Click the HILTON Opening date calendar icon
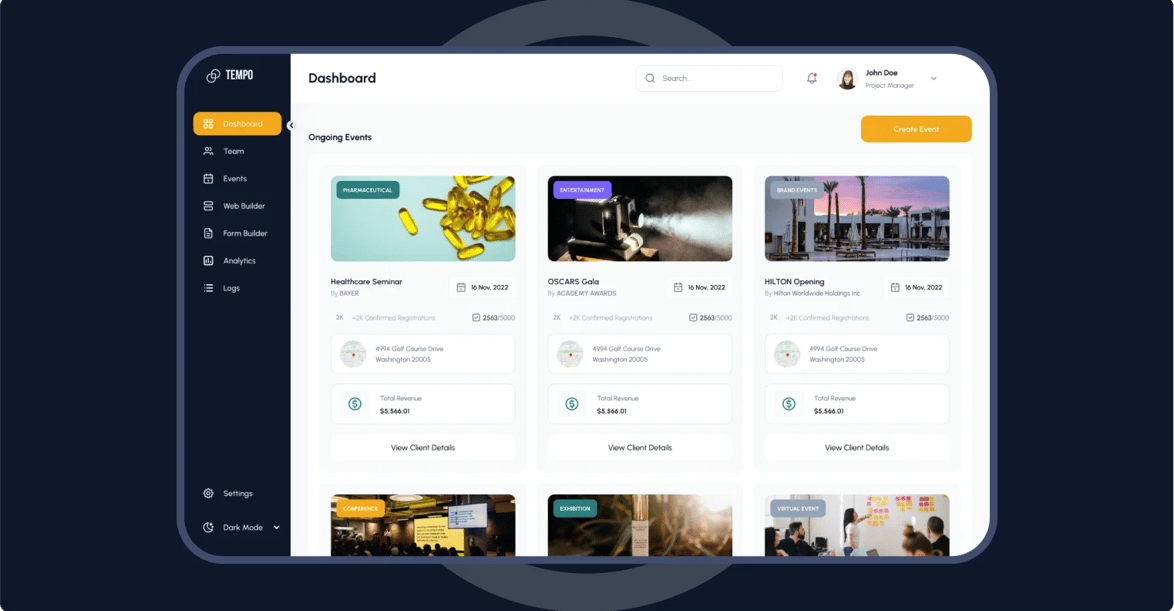1174x611 pixels. click(x=895, y=288)
